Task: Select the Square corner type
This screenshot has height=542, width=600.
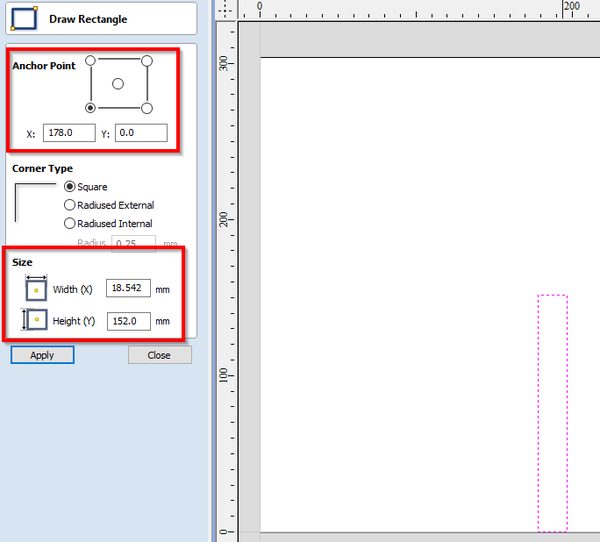Action: click(70, 187)
